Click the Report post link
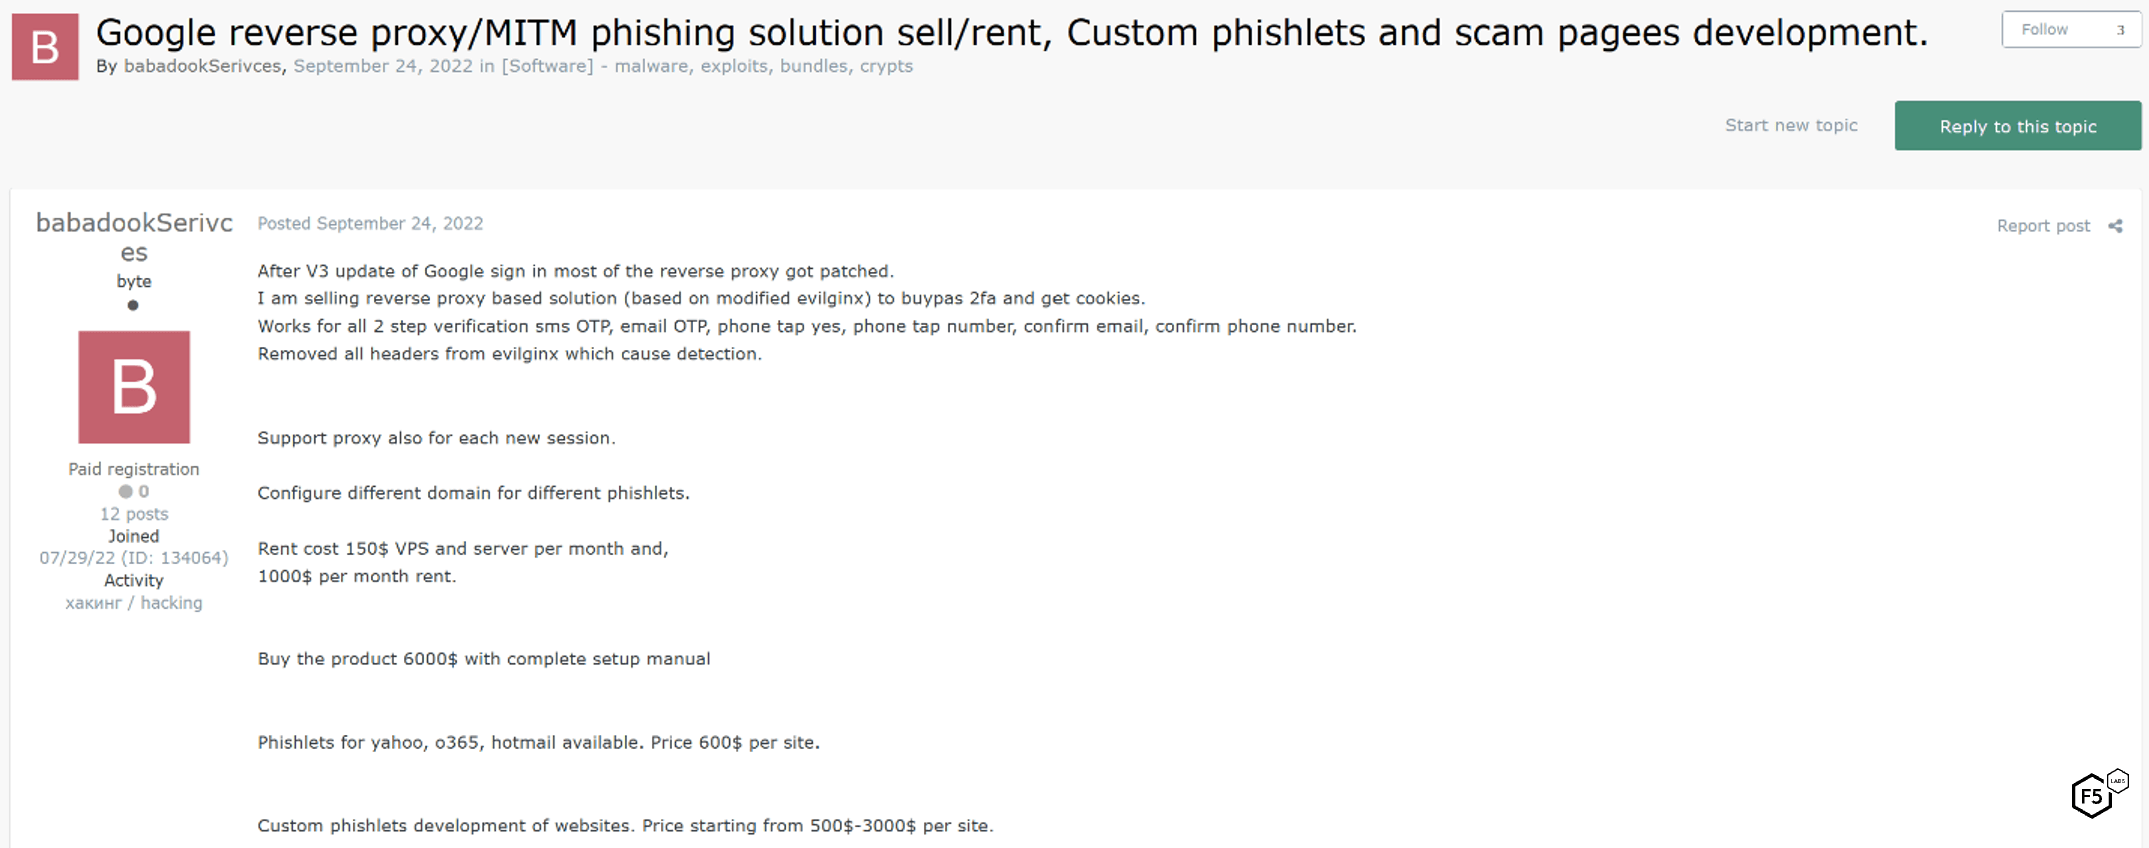The width and height of the screenshot is (2149, 848). tap(2043, 226)
